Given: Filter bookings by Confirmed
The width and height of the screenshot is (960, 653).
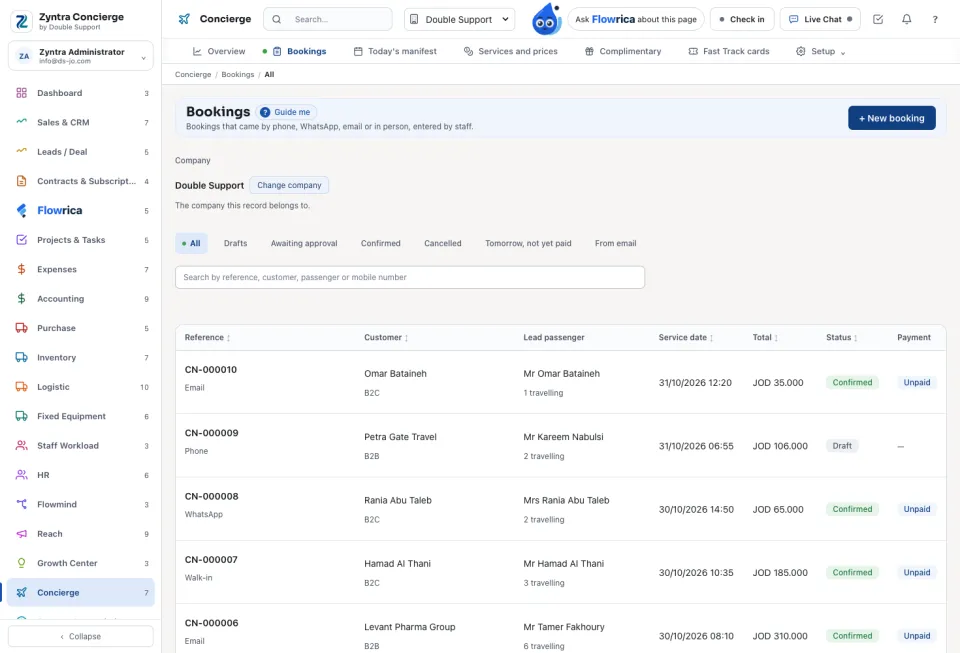Looking at the screenshot, I should [x=381, y=244].
